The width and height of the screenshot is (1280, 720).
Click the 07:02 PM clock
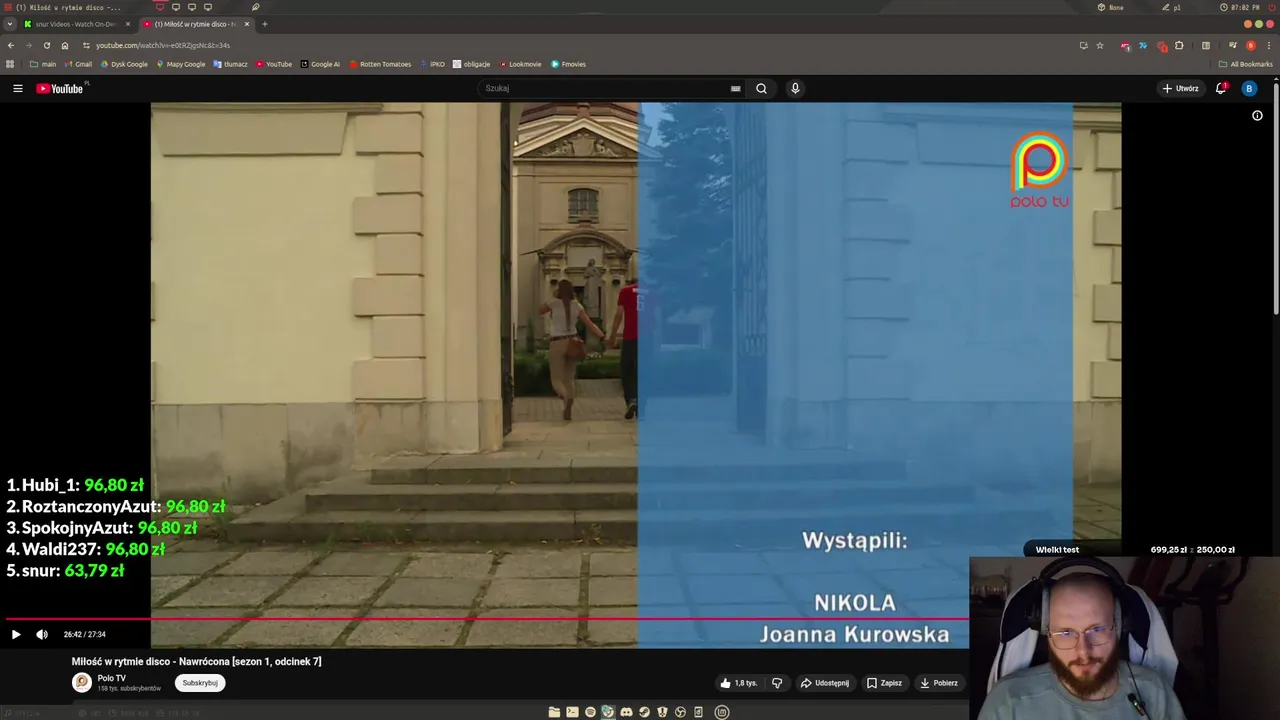(x=1241, y=7)
